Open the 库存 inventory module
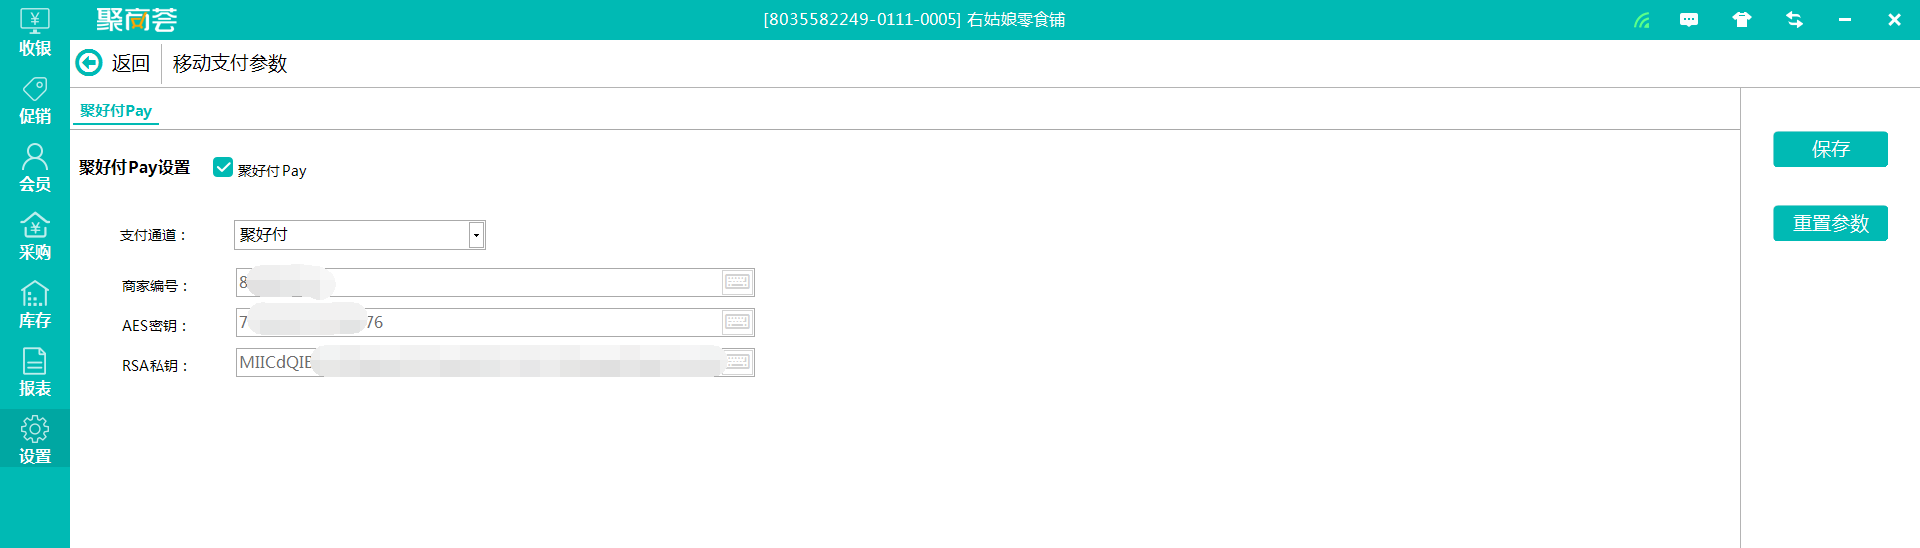 coord(35,305)
